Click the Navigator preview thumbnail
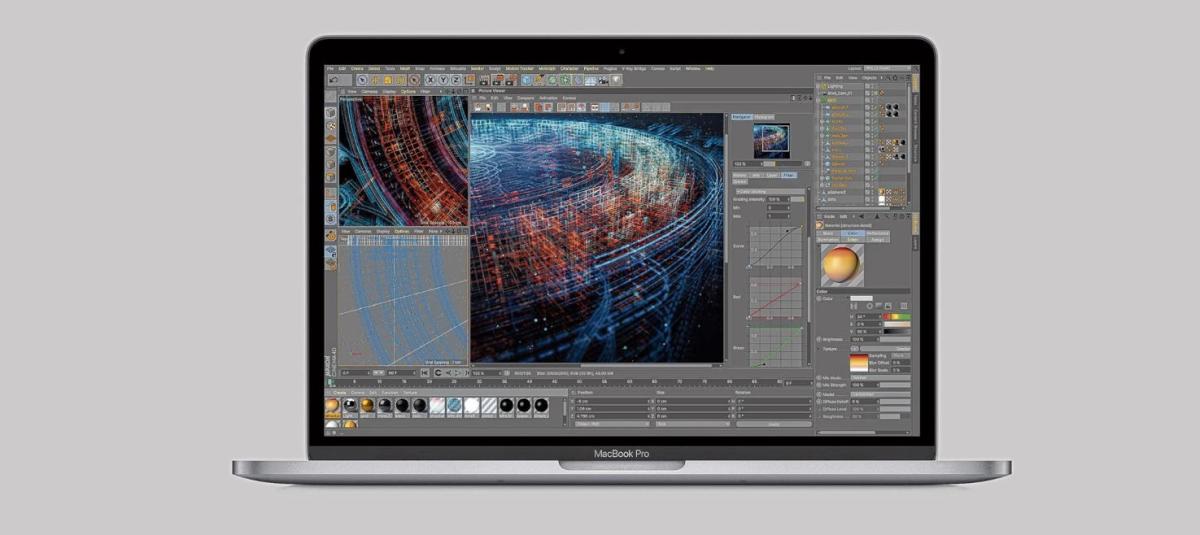This screenshot has height=535, width=1200. [x=772, y=141]
